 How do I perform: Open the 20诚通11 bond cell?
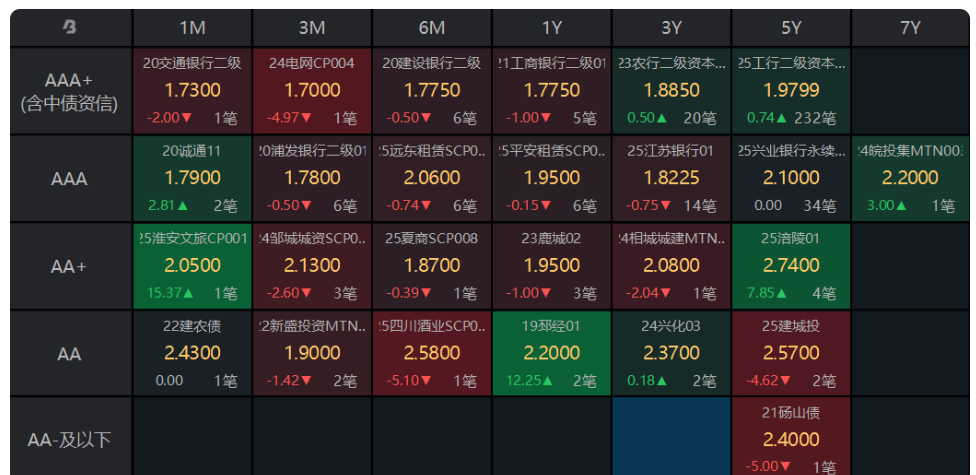[192, 179]
